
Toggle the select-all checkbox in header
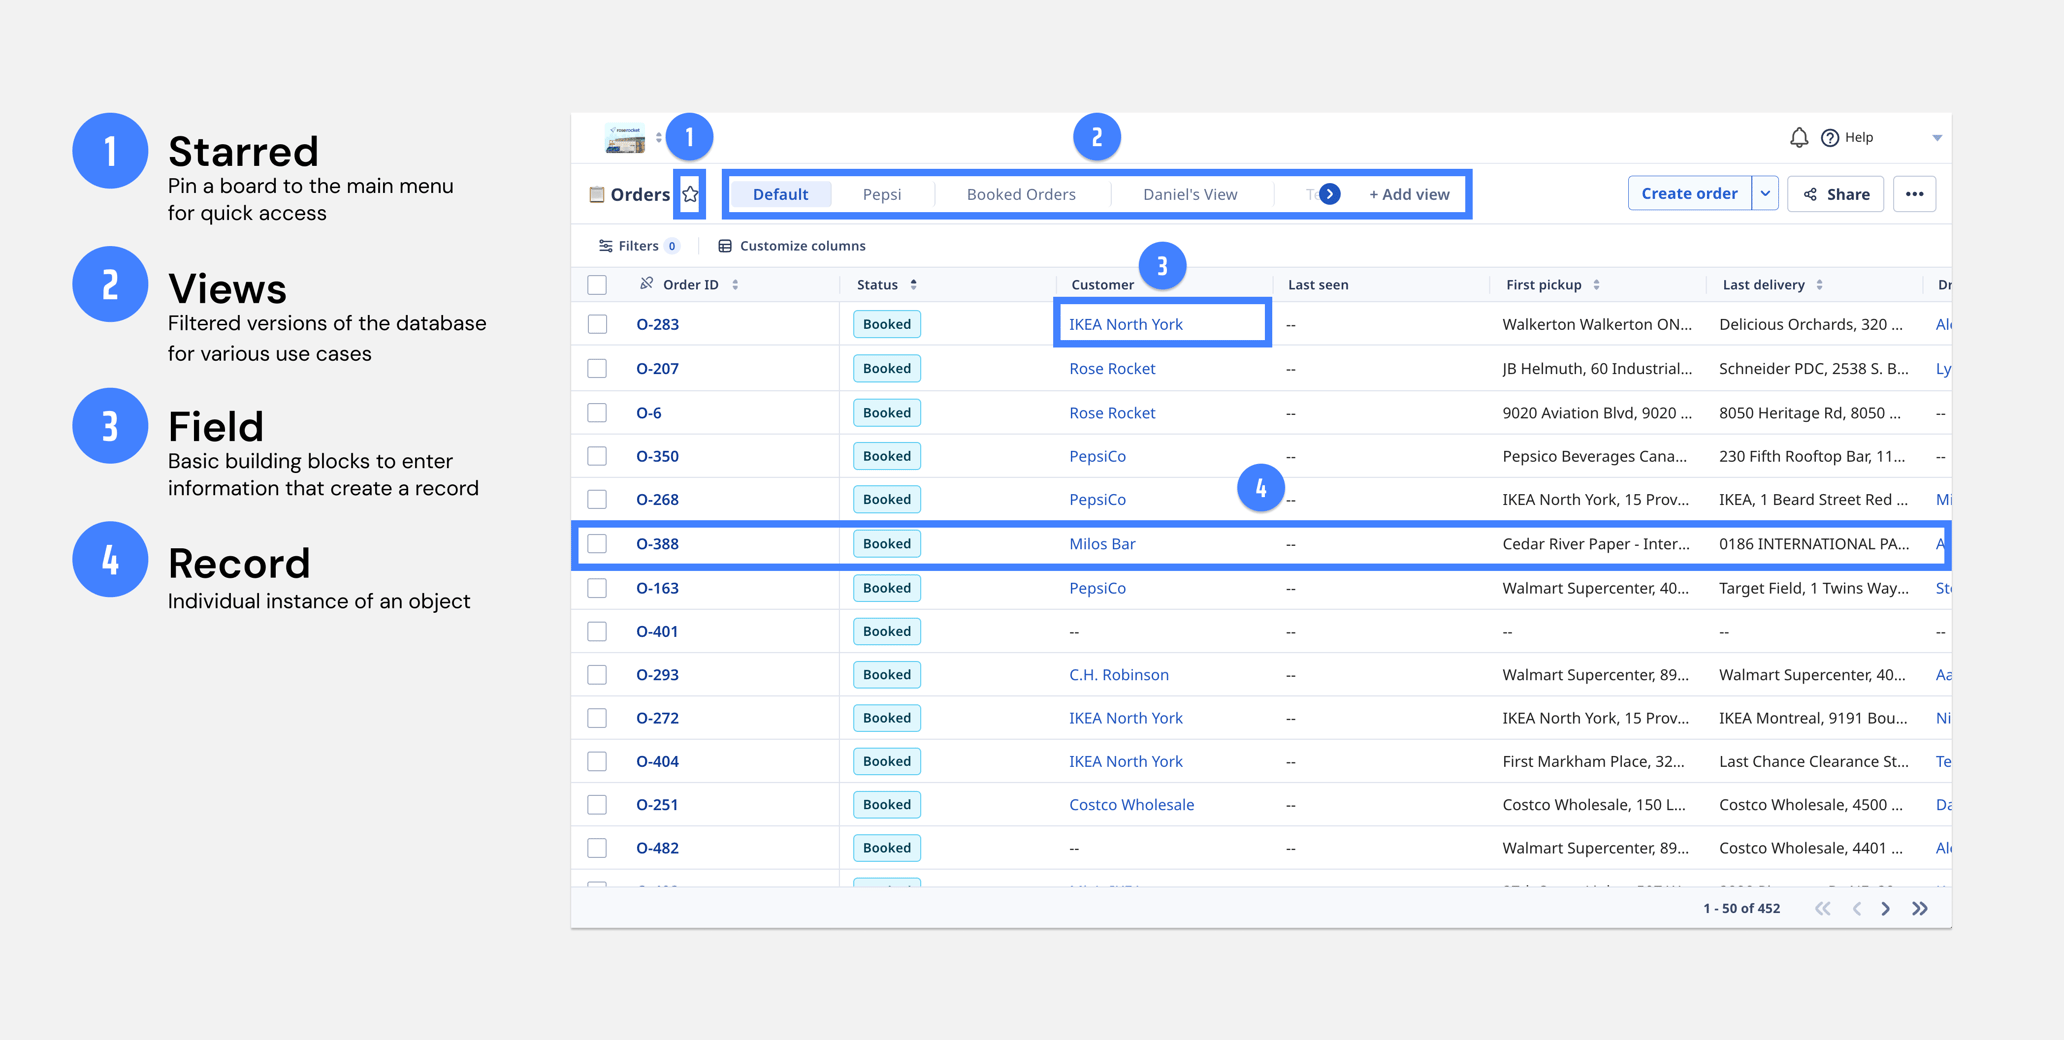tap(597, 285)
